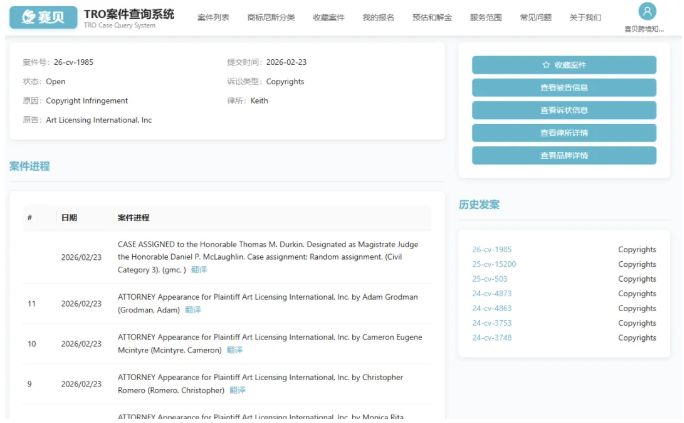Viewport: 684px width, 423px height.
Task: Open historical case 24-cv-4863 link
Action: click(492, 308)
